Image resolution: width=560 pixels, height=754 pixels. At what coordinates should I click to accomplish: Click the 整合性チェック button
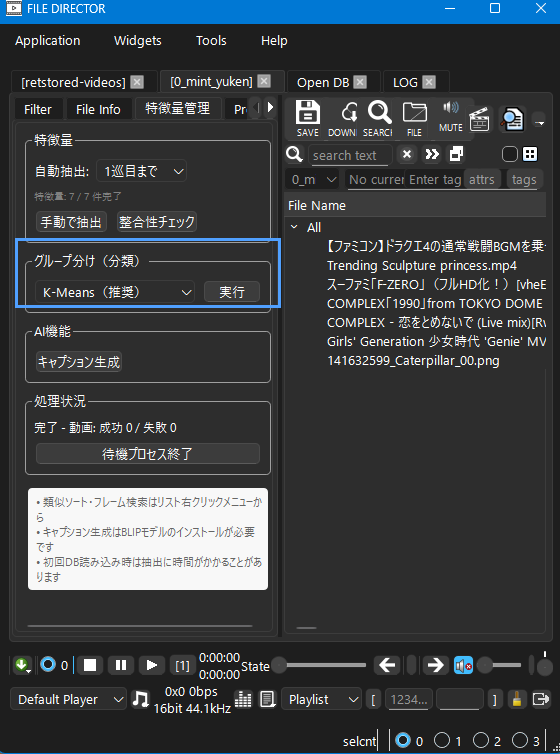click(157, 222)
